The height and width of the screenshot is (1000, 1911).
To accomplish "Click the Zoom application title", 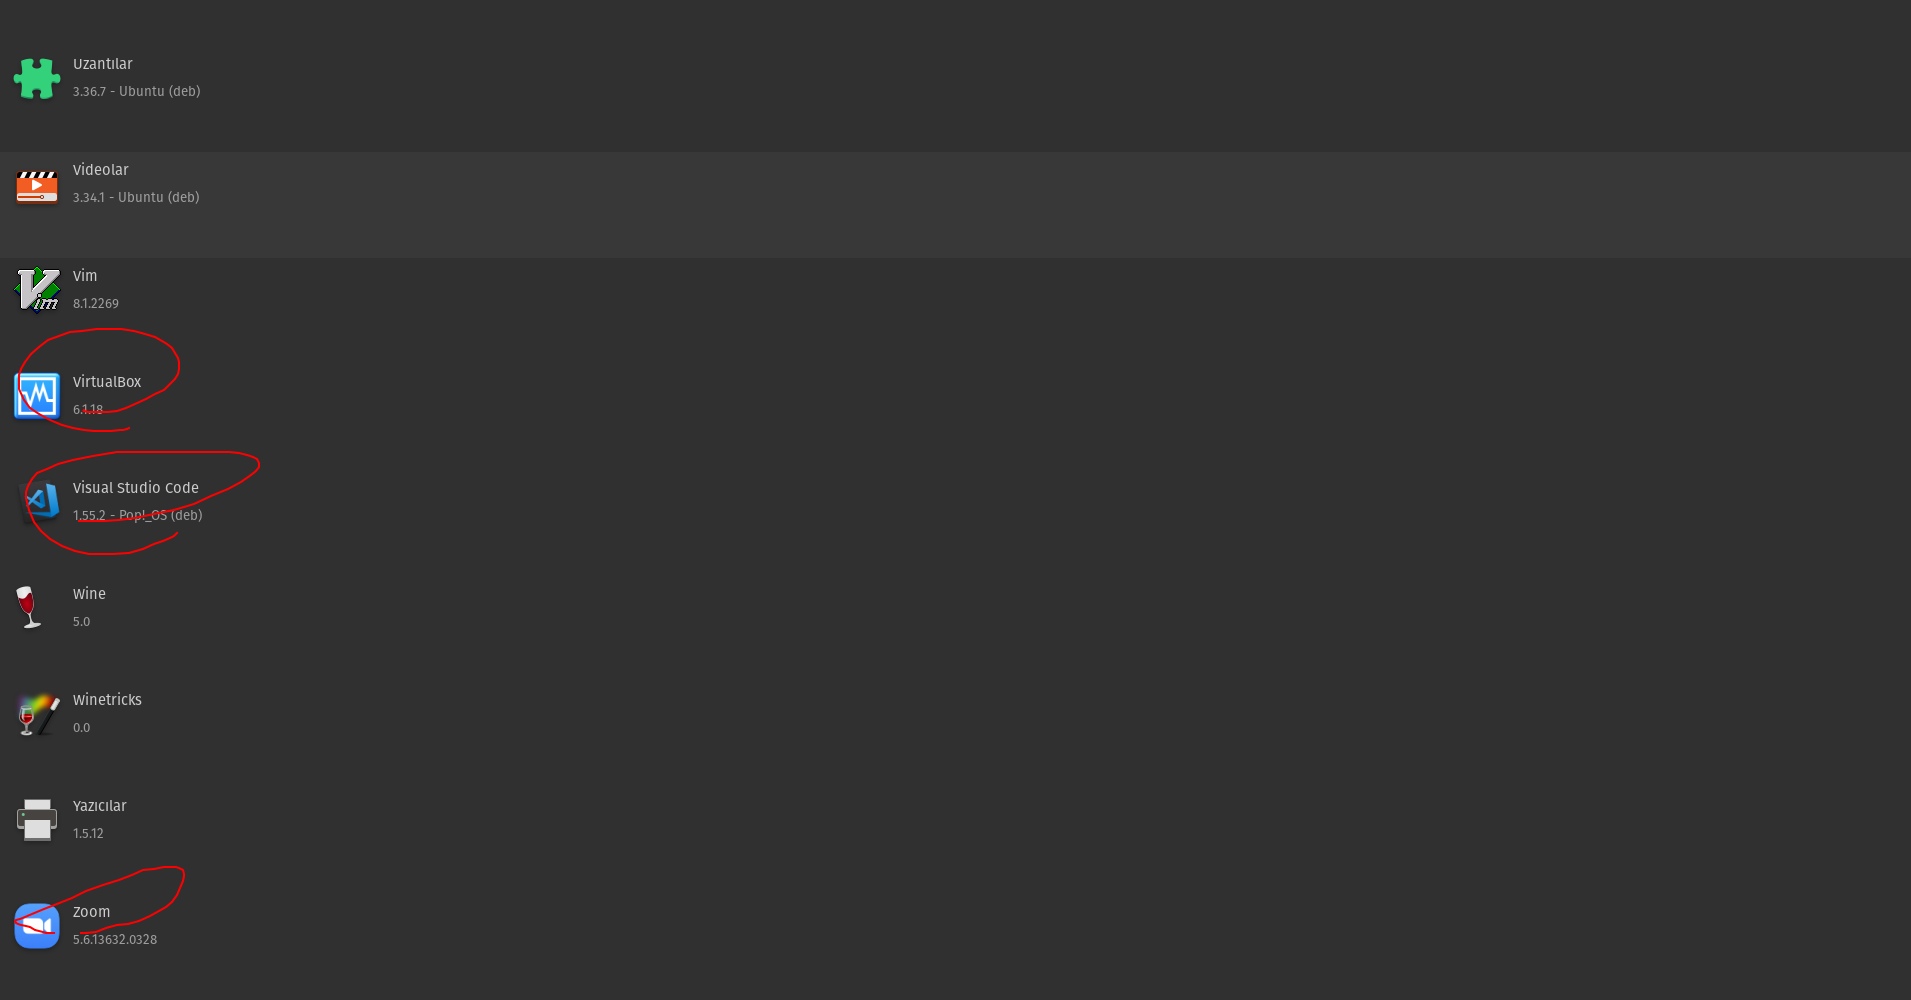I will click(92, 912).
